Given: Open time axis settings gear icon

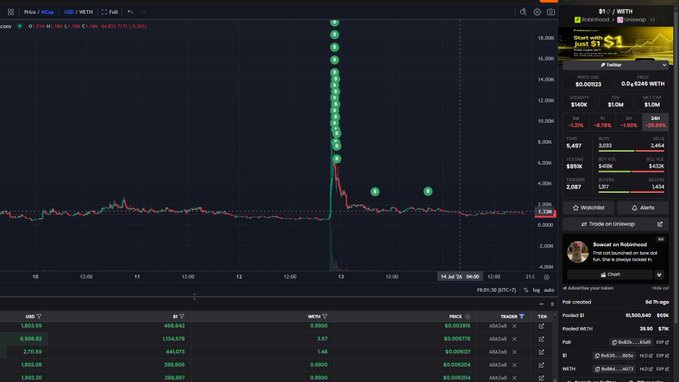Looking at the screenshot, I should coord(546,277).
